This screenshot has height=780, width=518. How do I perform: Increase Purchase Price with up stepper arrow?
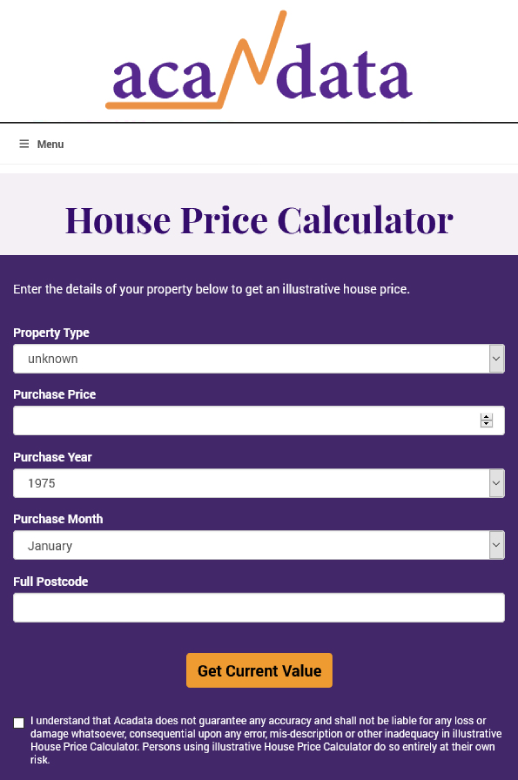(487, 417)
